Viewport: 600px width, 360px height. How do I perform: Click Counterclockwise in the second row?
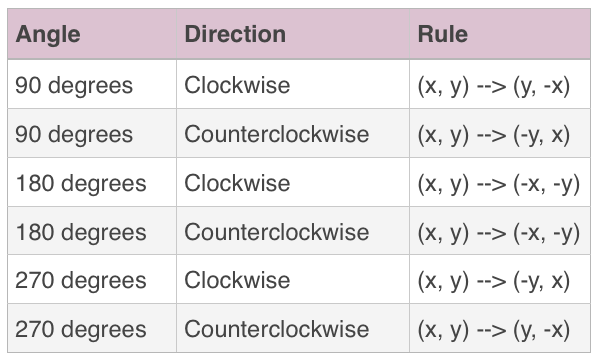pos(277,134)
